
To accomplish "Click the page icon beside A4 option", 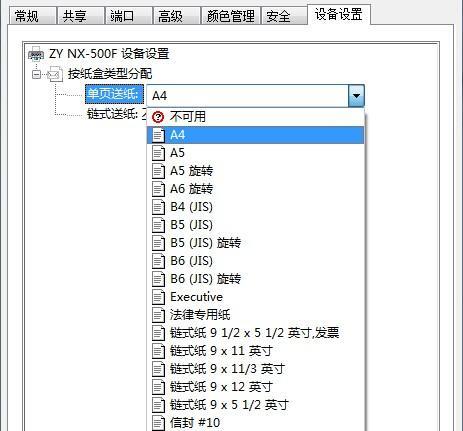I will [x=158, y=135].
